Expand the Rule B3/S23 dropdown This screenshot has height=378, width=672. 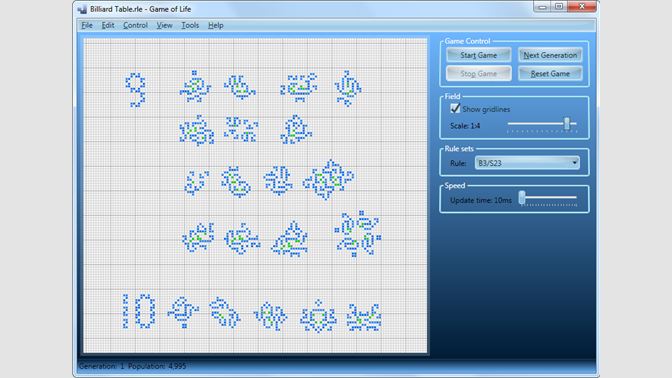527,163
